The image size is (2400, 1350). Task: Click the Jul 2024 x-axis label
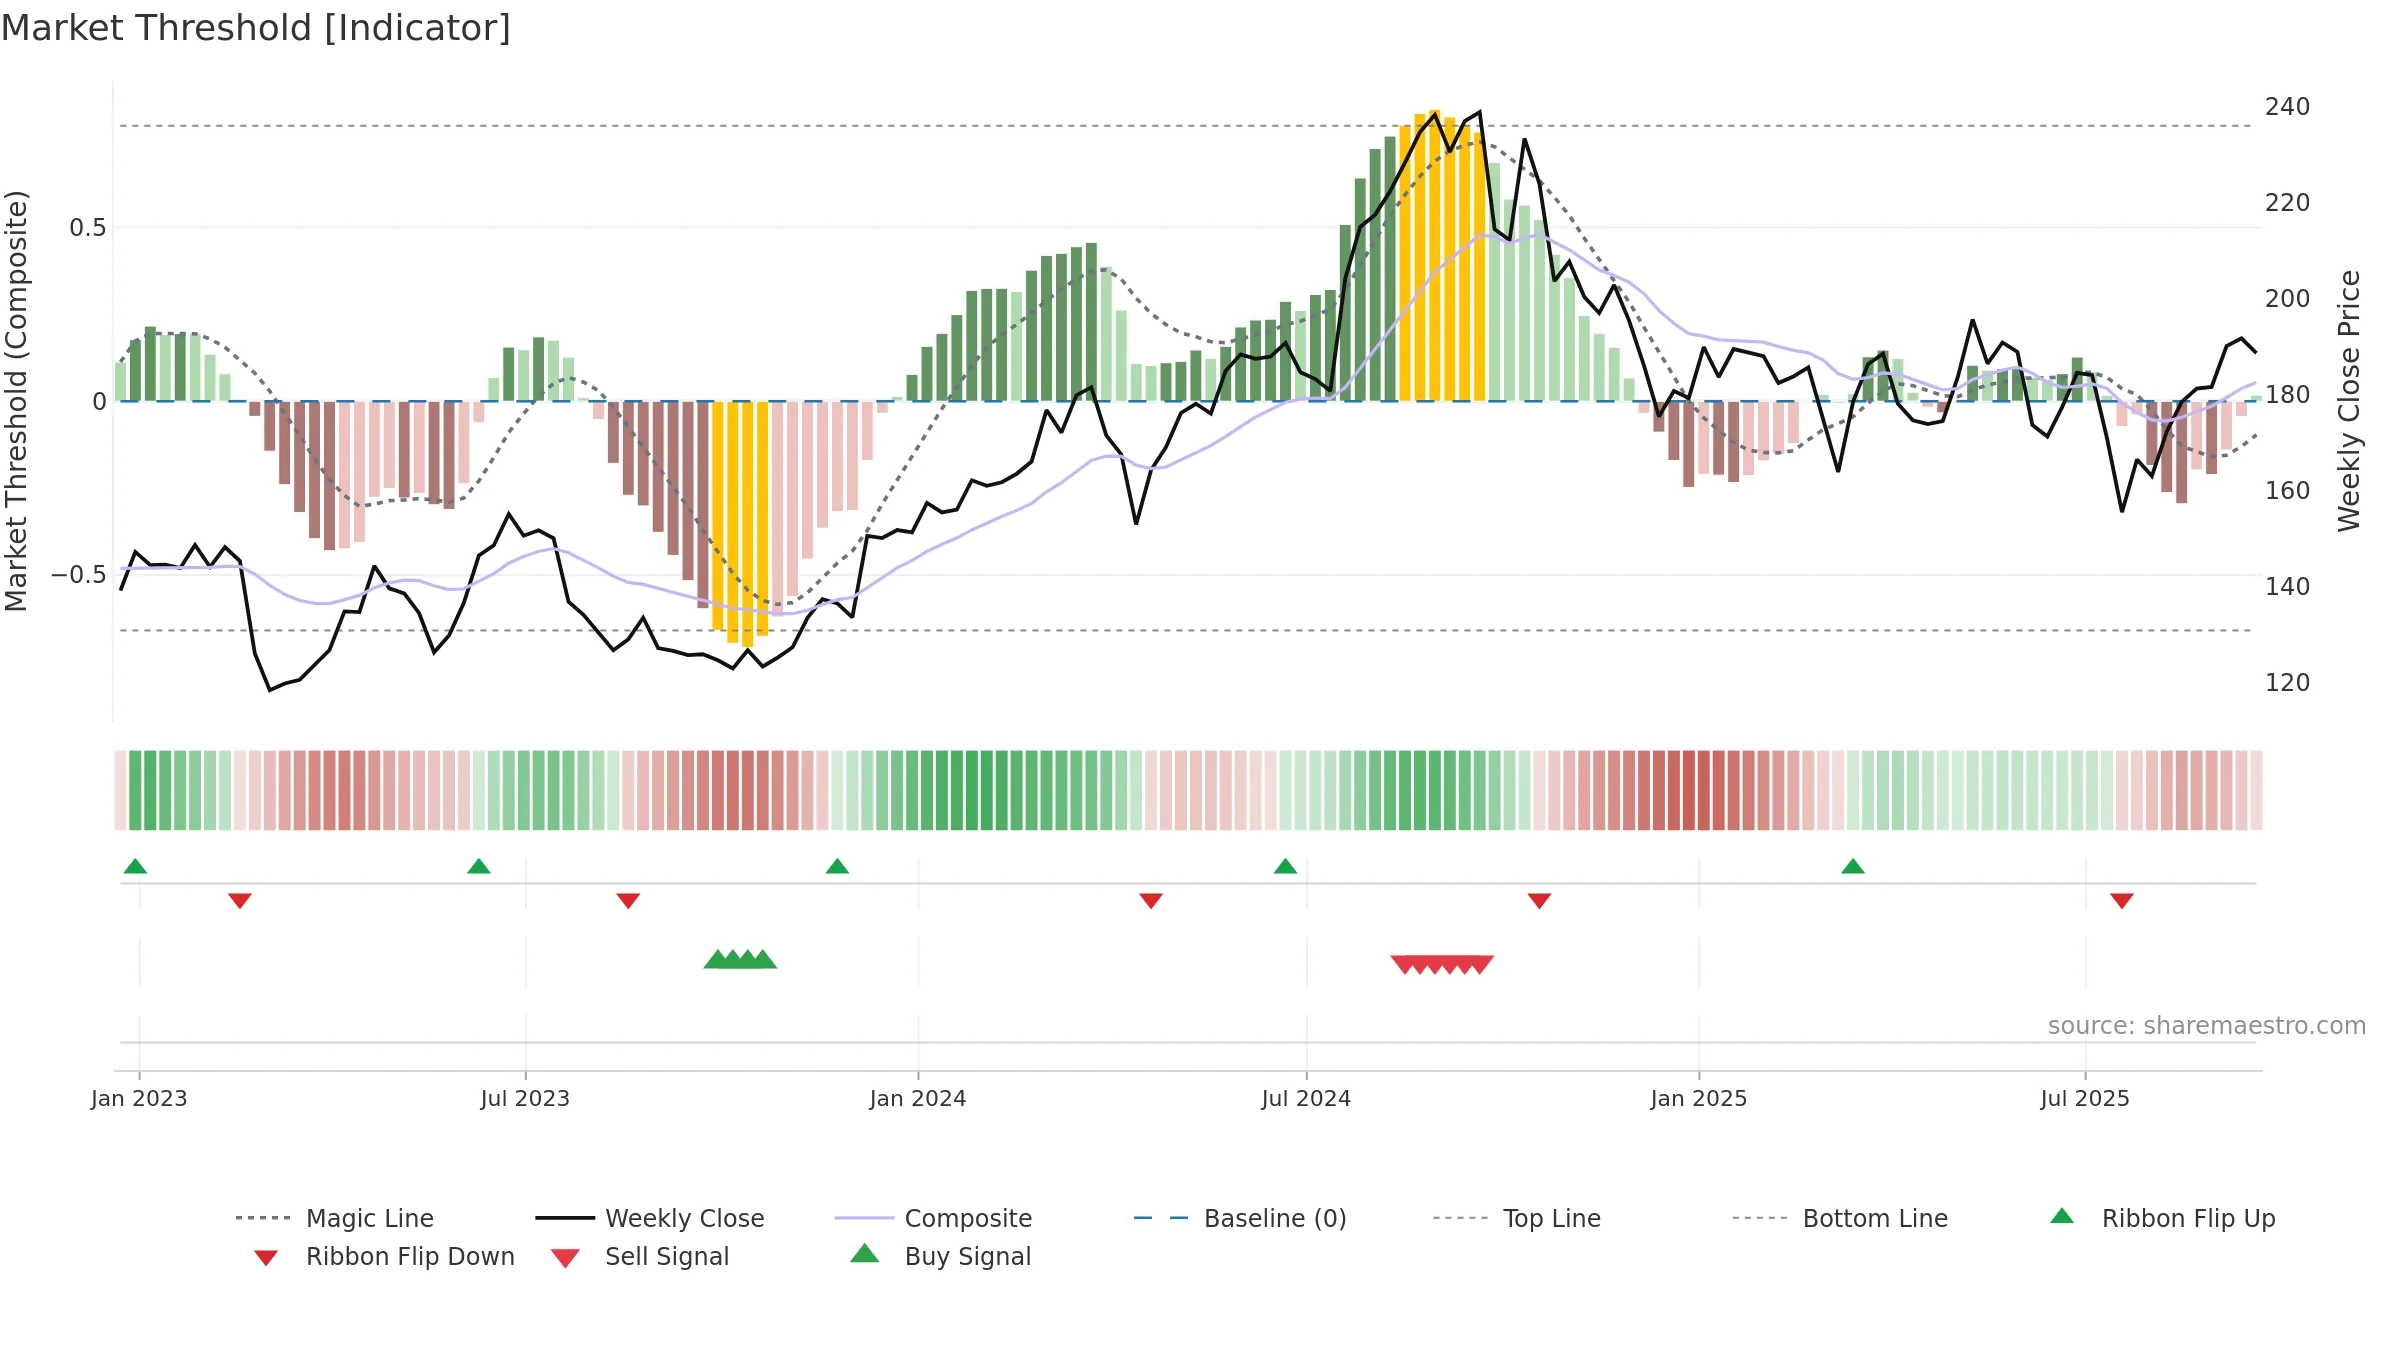point(1306,1099)
